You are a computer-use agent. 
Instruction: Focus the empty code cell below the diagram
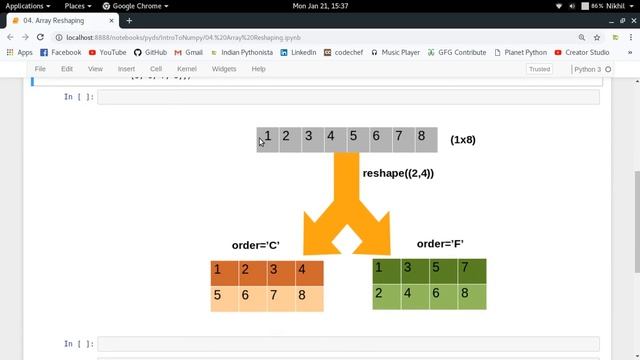(x=349, y=344)
